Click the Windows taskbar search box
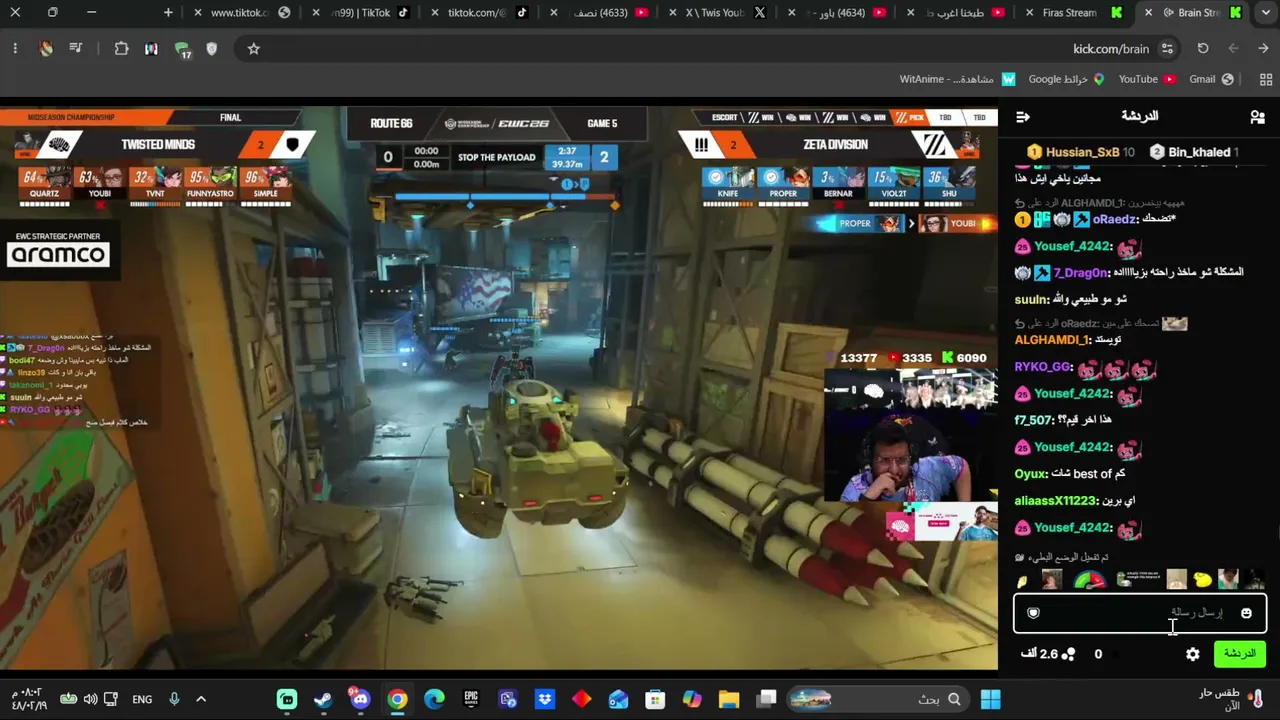 click(879, 699)
